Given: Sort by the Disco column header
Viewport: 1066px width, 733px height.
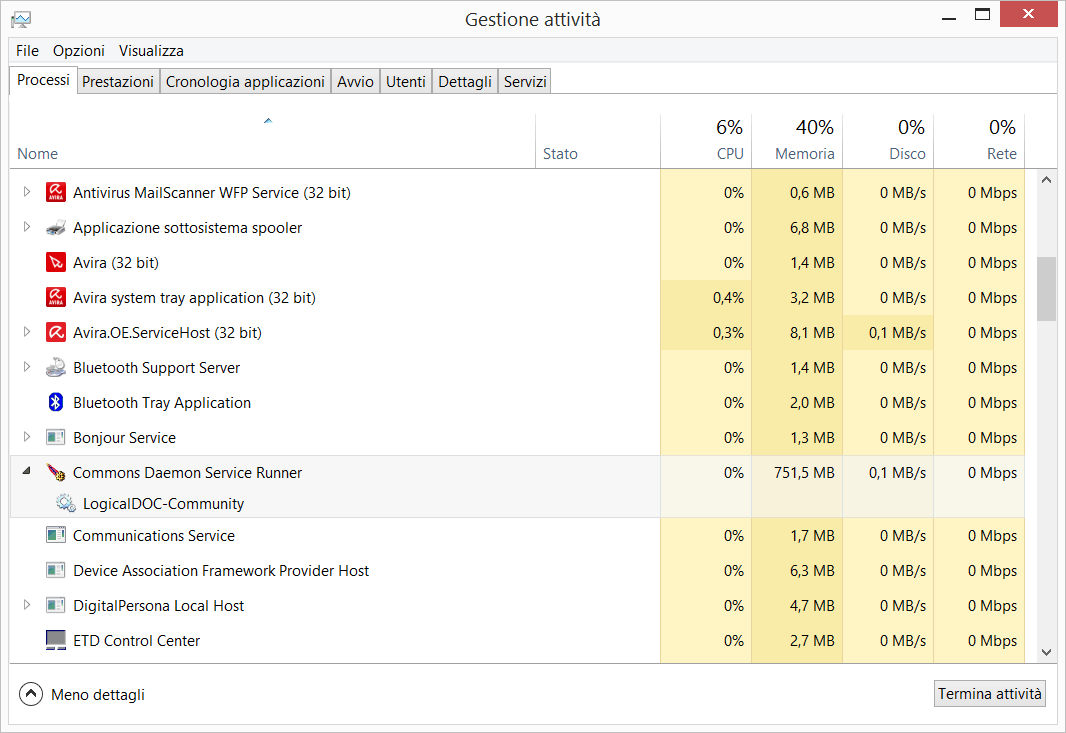Looking at the screenshot, I should [888, 141].
